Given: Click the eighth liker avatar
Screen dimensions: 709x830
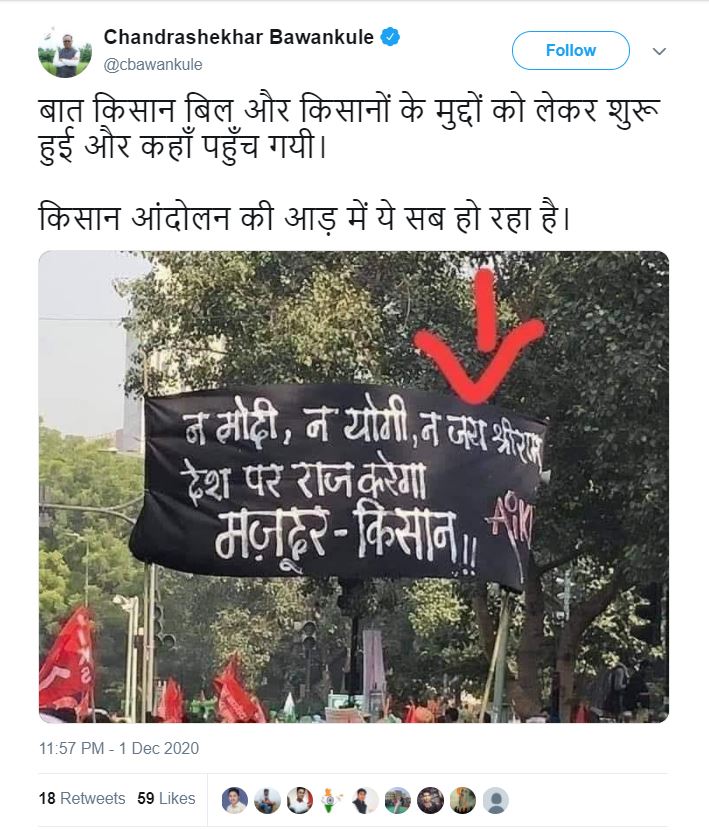Looking at the screenshot, I should pyautogui.click(x=463, y=800).
